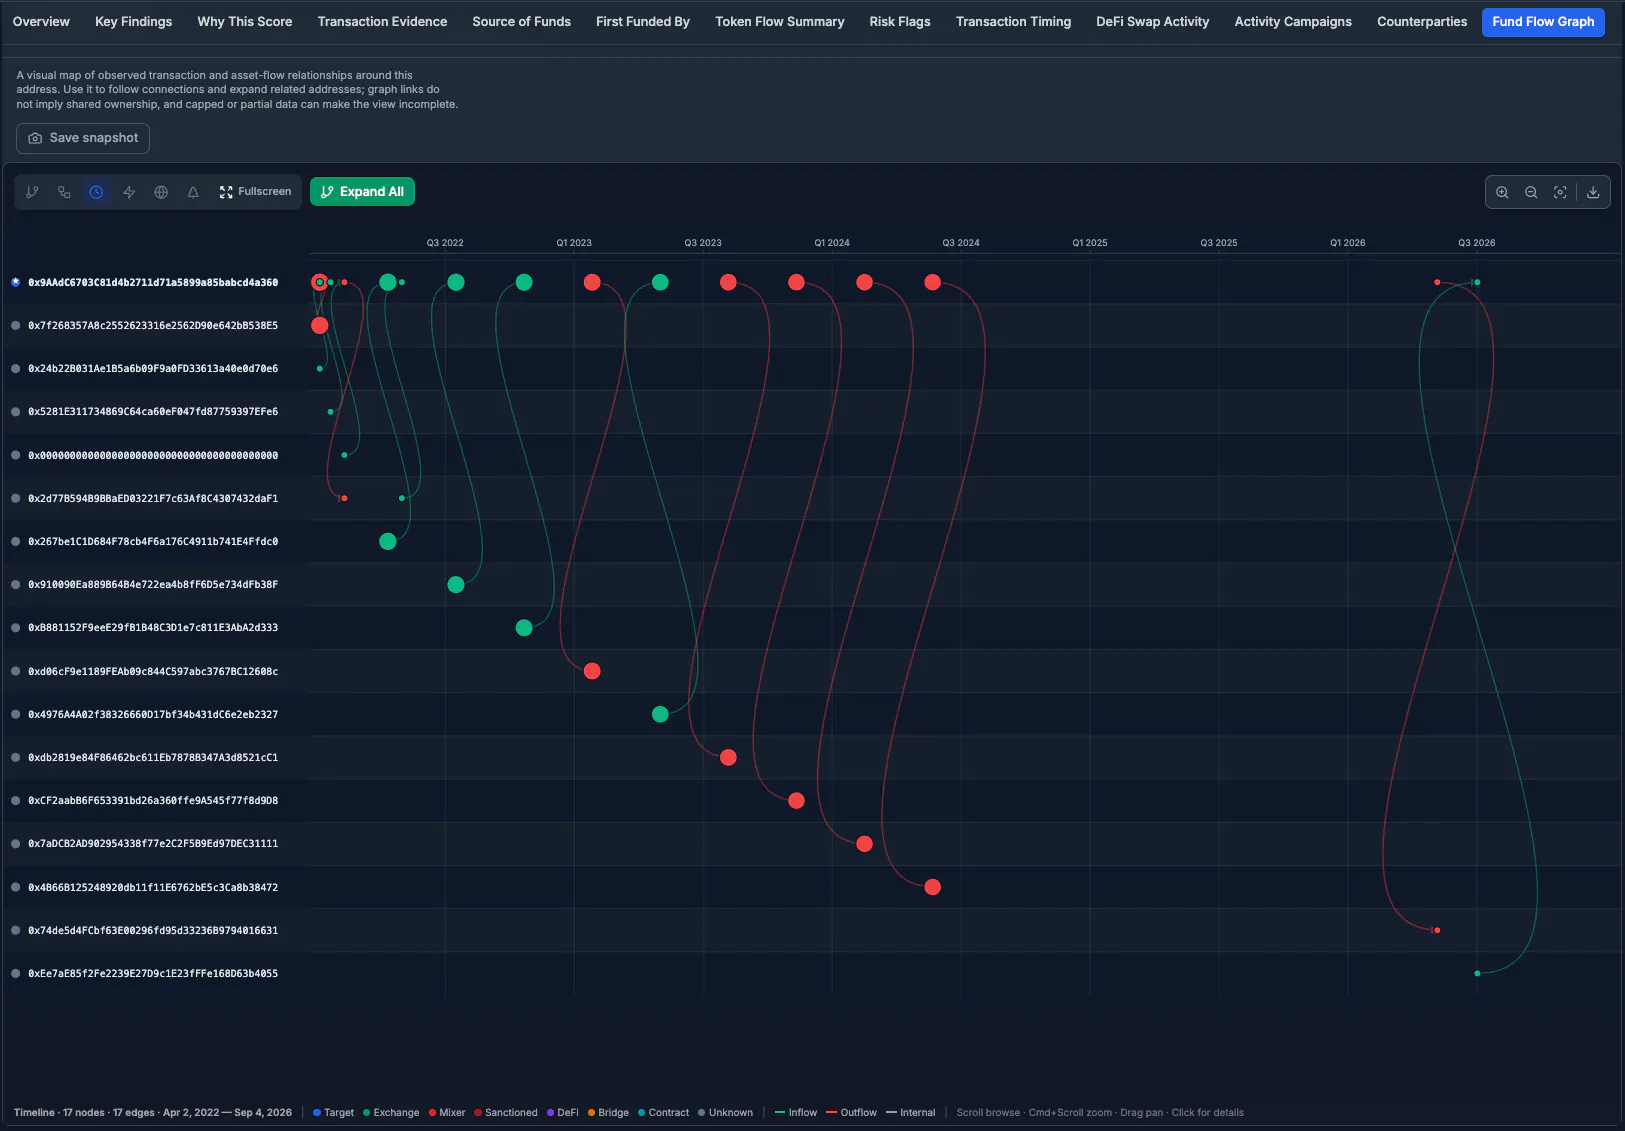Open the Token Flow Summary tab

pyautogui.click(x=780, y=22)
